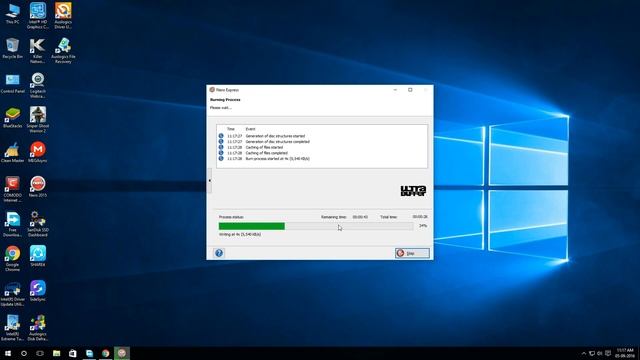This screenshot has height=360, width=640.
Task: Open Nero 2015 desktop shortcut
Action: [38, 187]
